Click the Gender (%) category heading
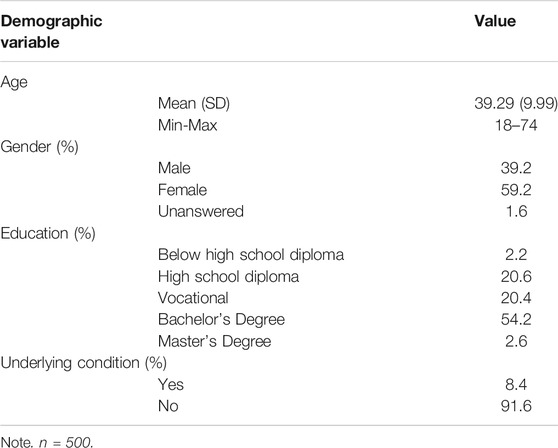 pyautogui.click(x=40, y=147)
